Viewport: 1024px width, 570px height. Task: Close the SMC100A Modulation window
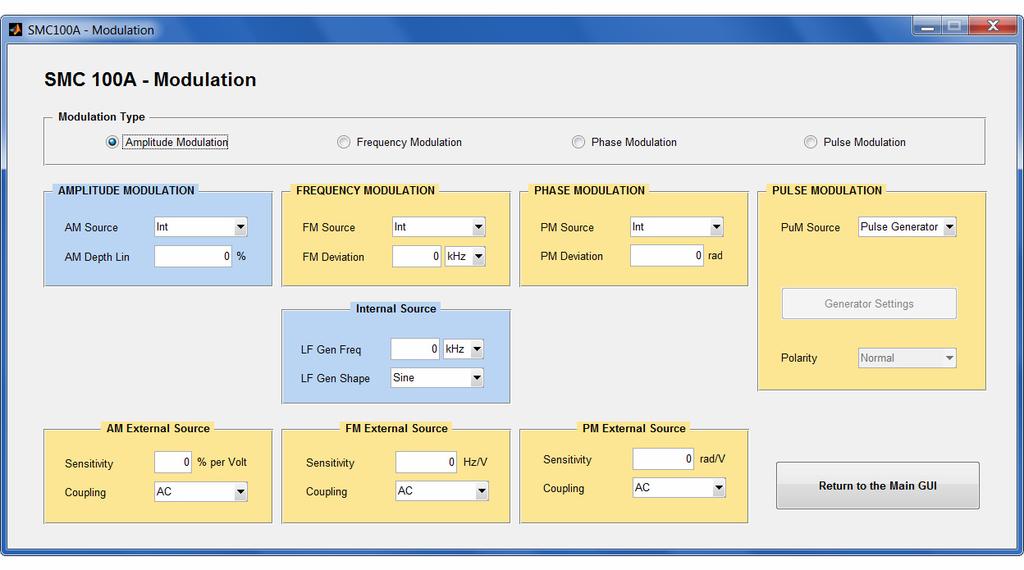pyautogui.click(x=993, y=27)
